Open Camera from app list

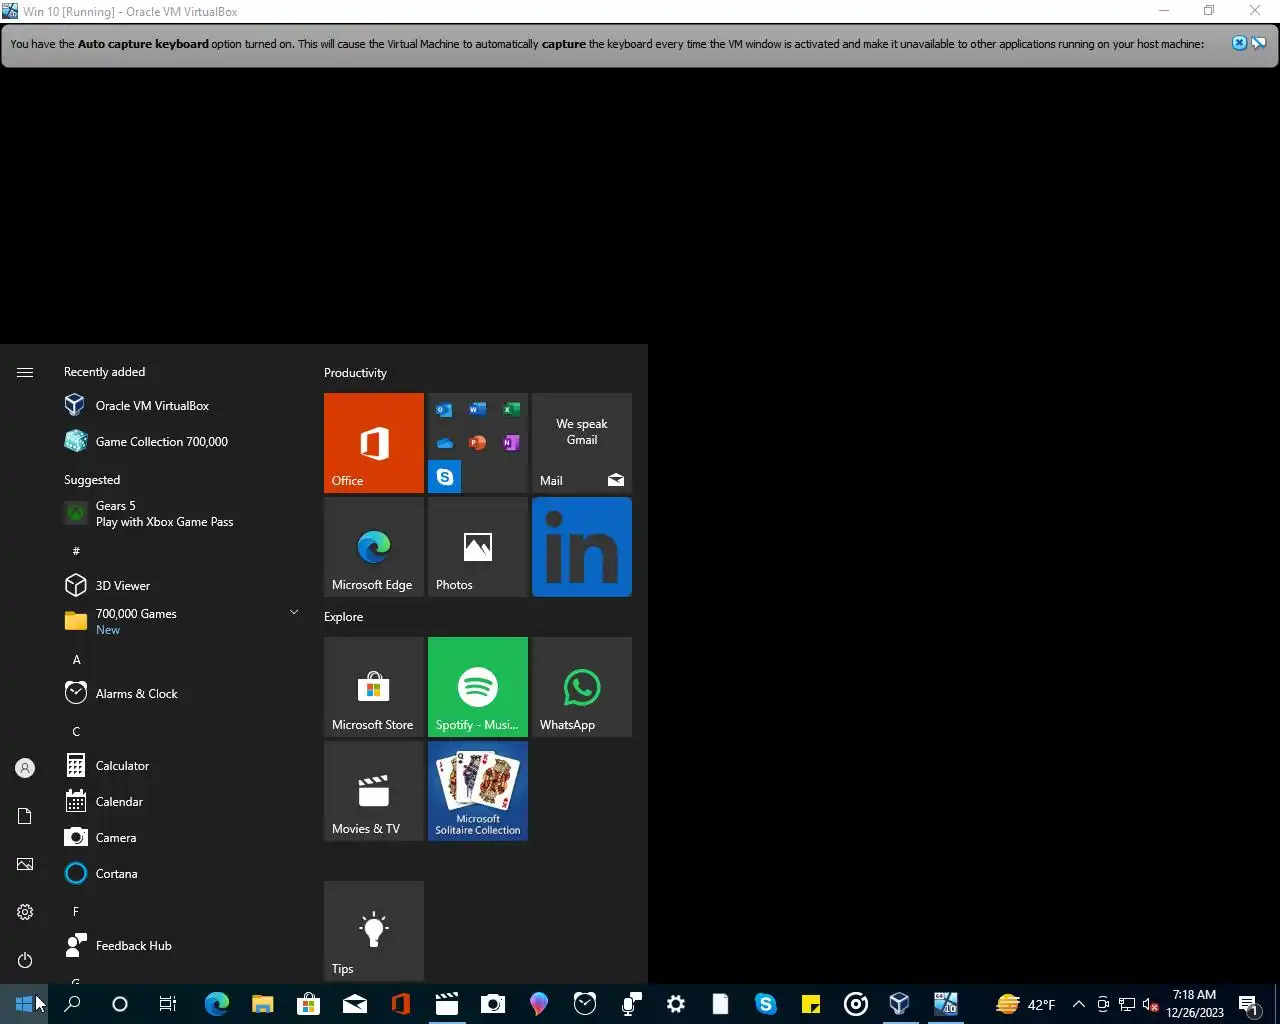click(x=184, y=837)
